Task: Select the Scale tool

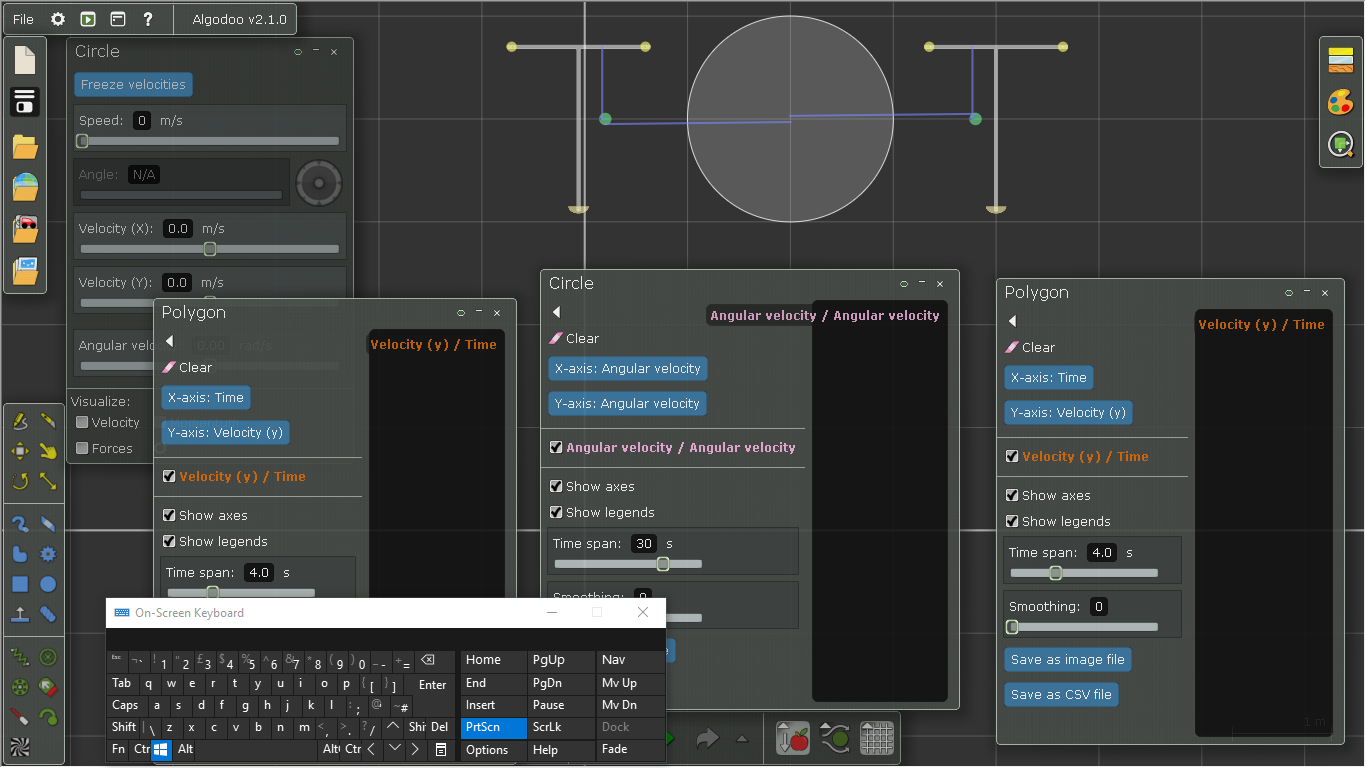Action: [47, 482]
